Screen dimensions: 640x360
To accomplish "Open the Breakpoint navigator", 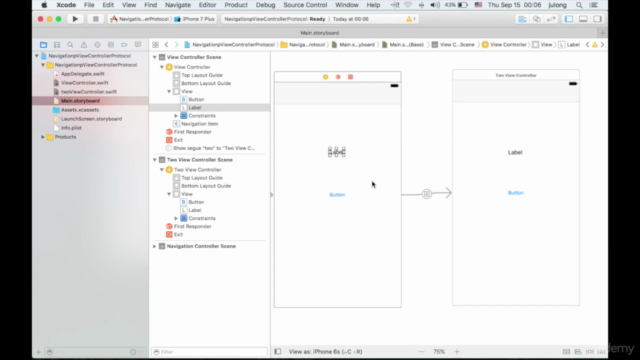I will point(124,44).
